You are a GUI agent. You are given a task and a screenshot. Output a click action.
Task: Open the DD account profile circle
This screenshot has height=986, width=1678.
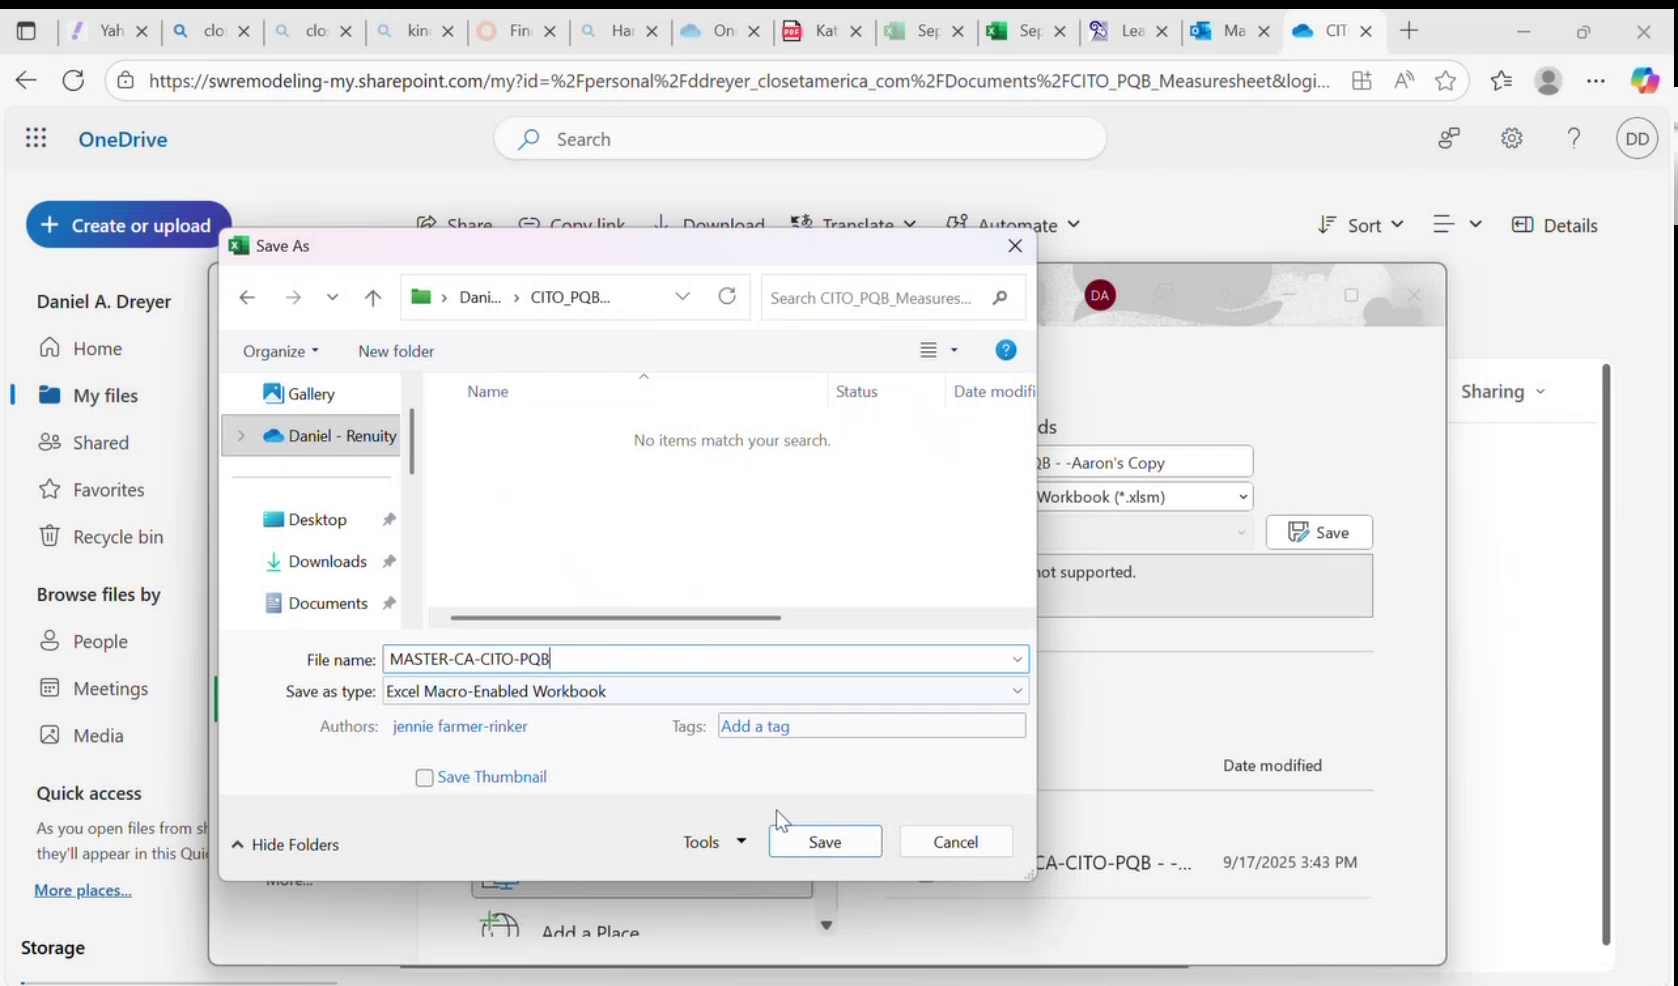(x=1636, y=138)
